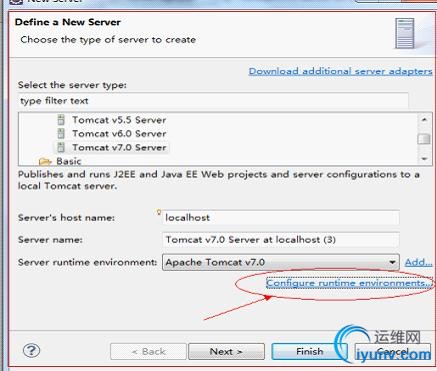Viewport: 437px width, 371px height.
Task: Click the 'Server runtime environment:' label
Action: point(87,262)
